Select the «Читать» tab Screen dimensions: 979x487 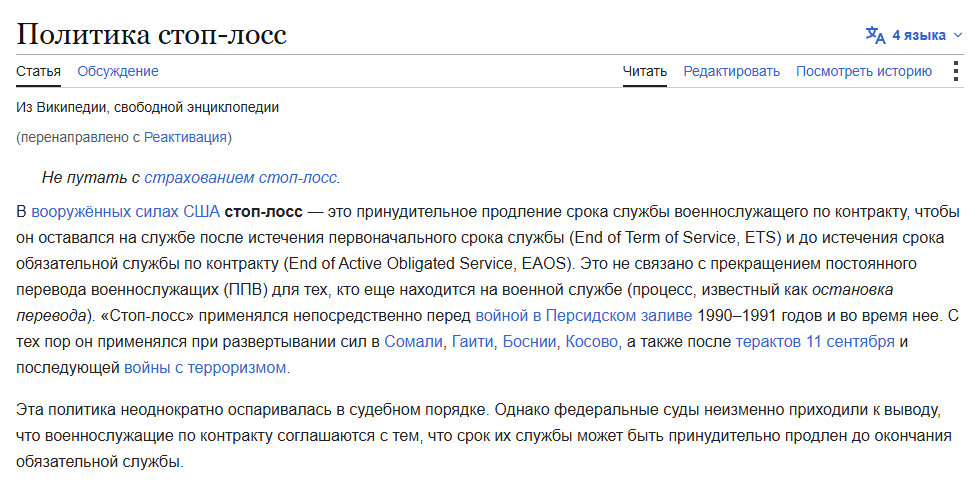645,71
